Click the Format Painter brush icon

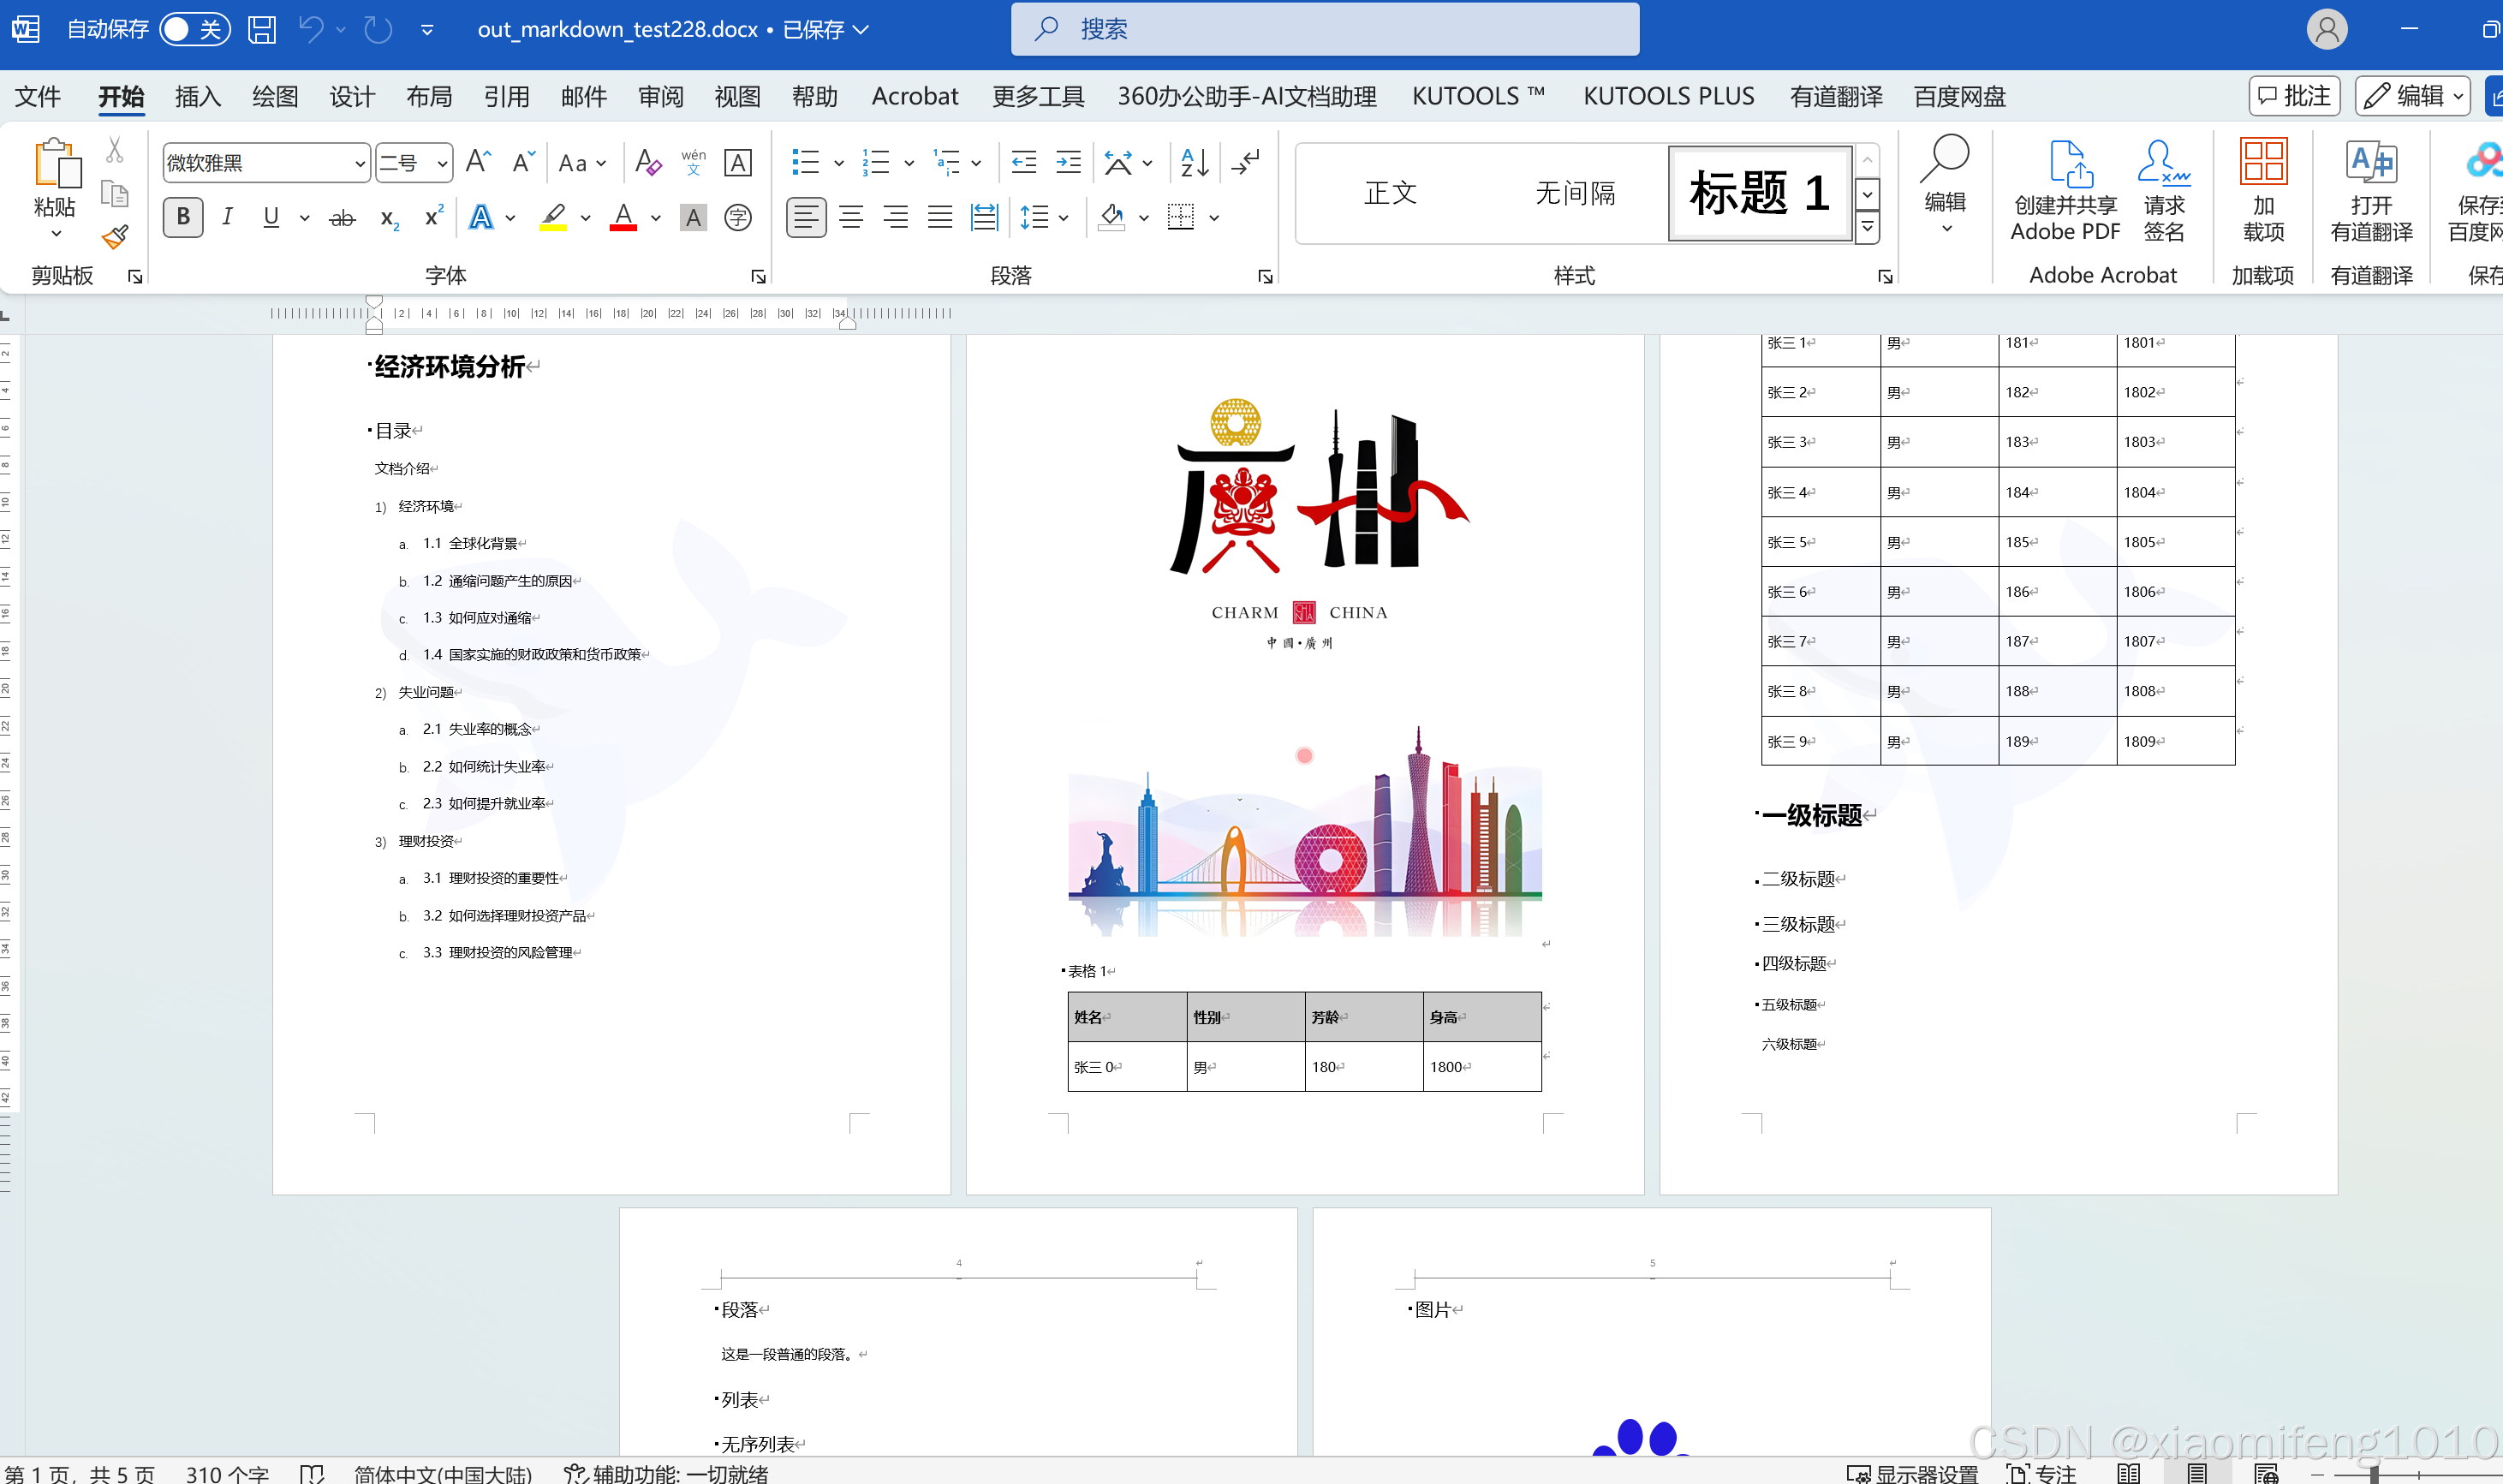115,237
